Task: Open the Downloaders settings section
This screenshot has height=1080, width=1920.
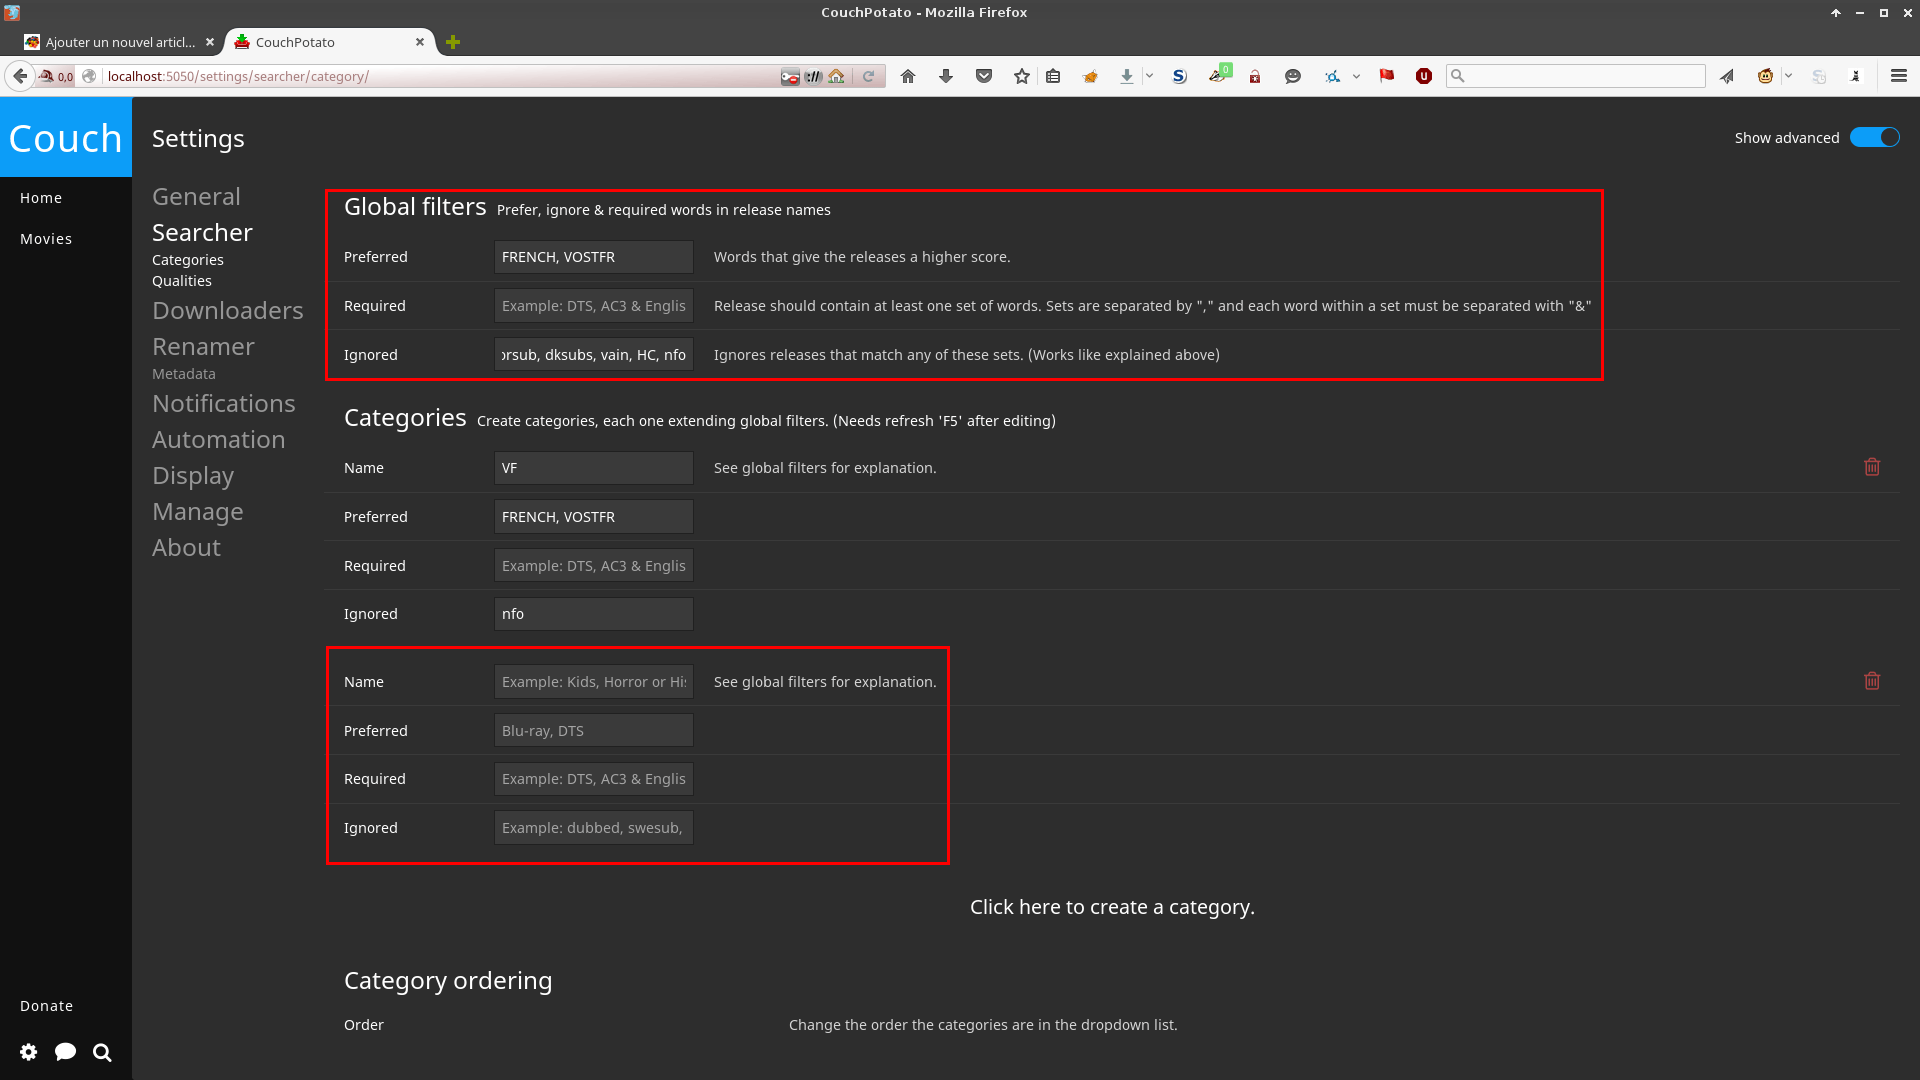Action: point(227,311)
